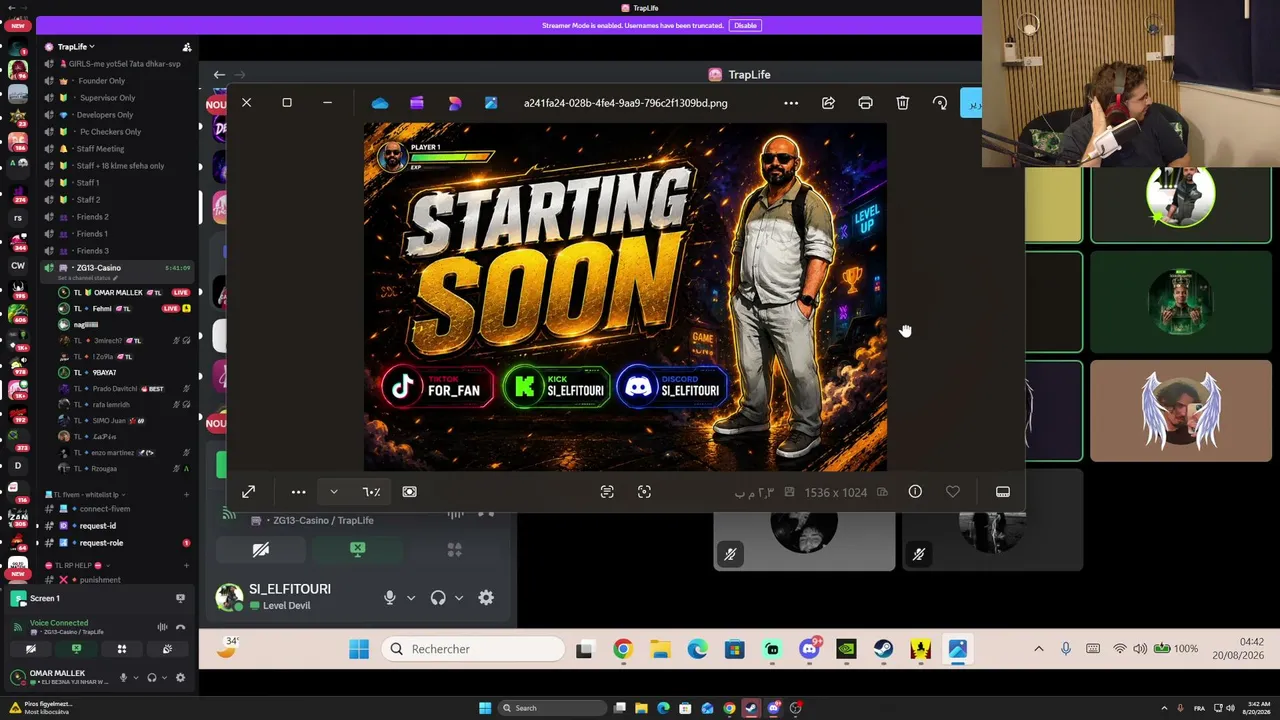Viewport: 1280px width, 720px height.
Task: Open the ellipsis menu in Photos bottom bar
Action: 298,492
